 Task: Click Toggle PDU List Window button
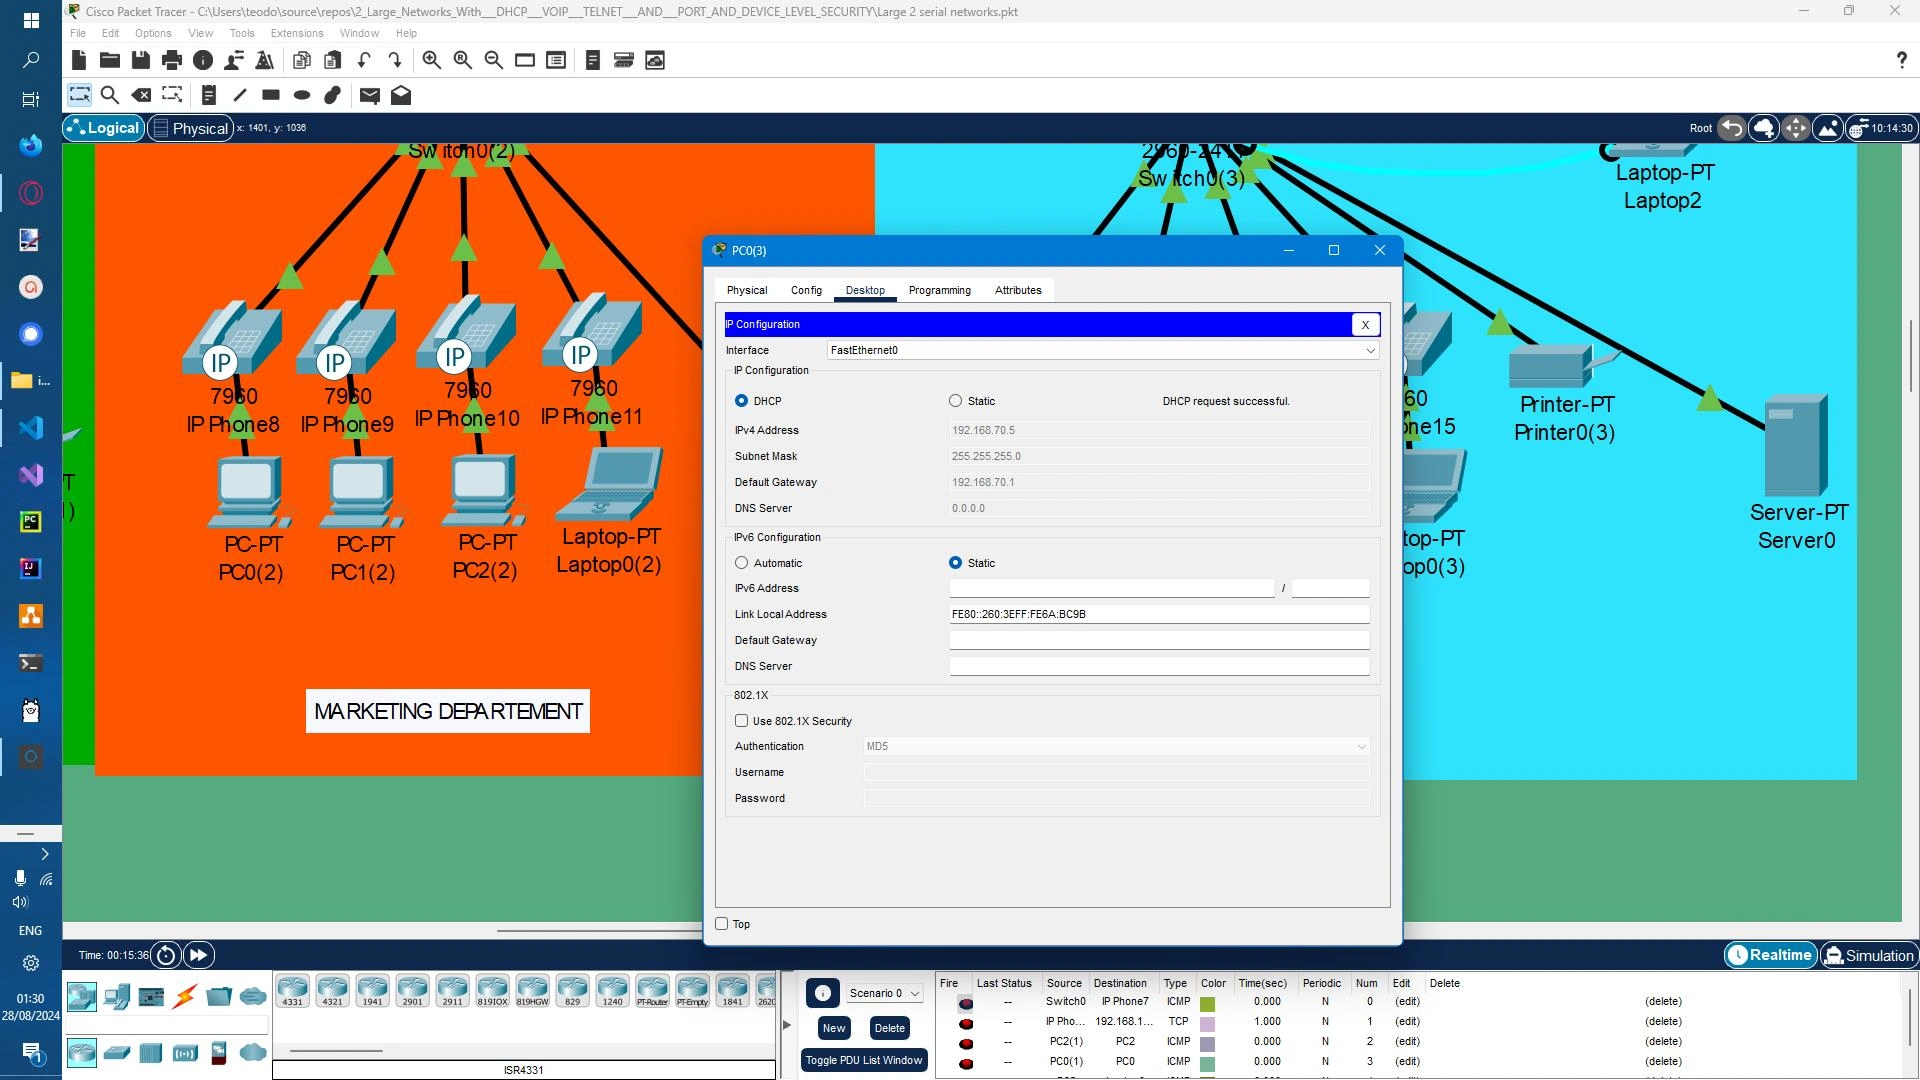click(864, 1060)
